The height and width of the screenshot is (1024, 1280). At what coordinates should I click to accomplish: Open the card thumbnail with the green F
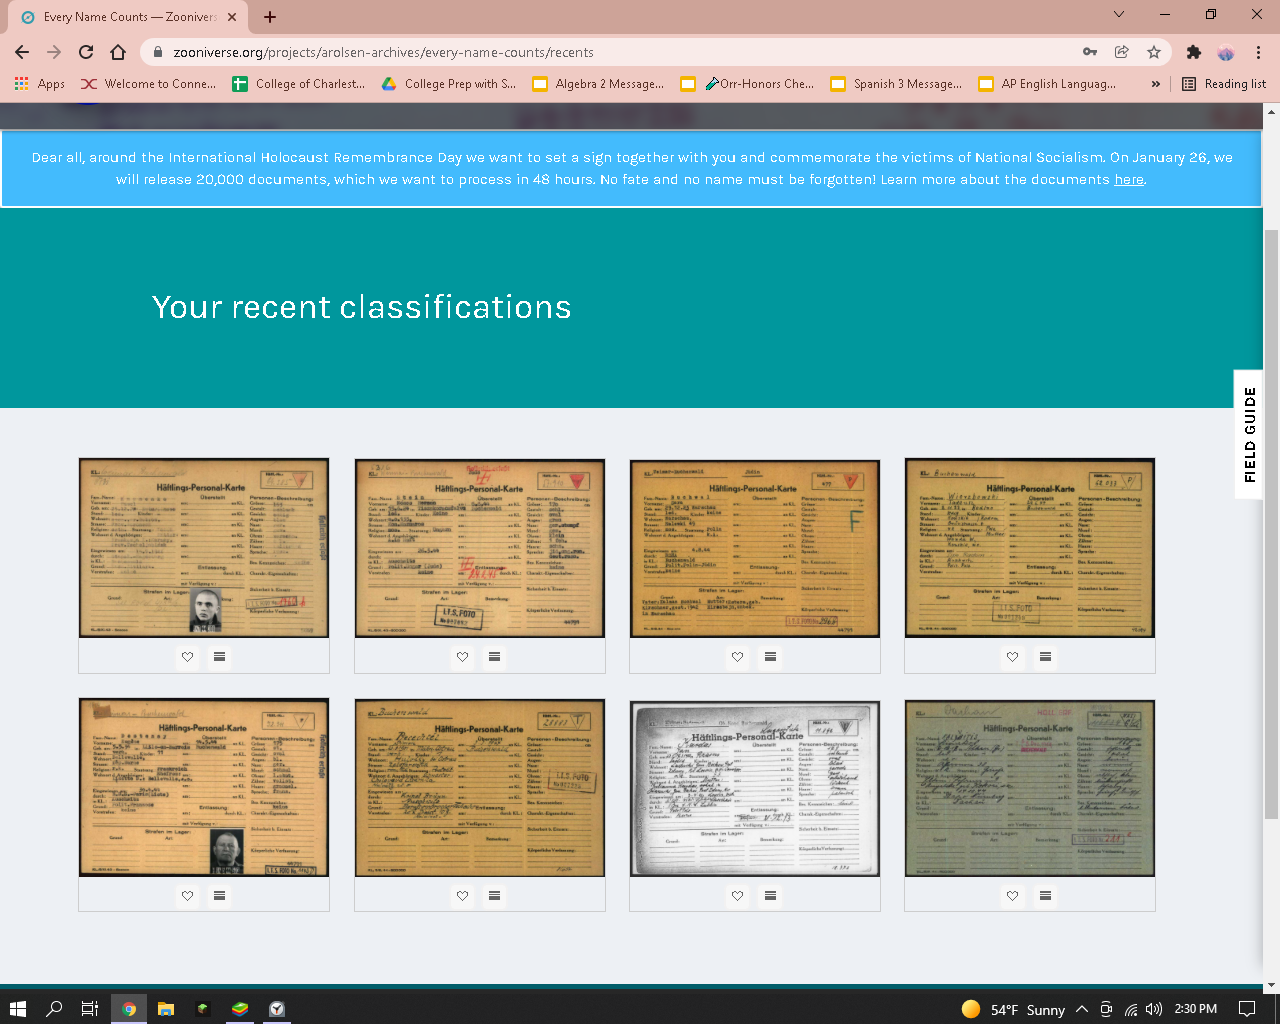click(755, 548)
